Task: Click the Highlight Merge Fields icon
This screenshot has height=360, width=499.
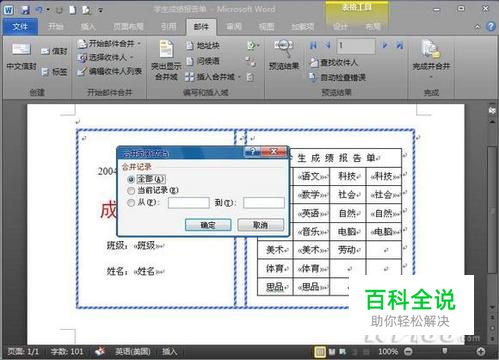Action: [166, 49]
